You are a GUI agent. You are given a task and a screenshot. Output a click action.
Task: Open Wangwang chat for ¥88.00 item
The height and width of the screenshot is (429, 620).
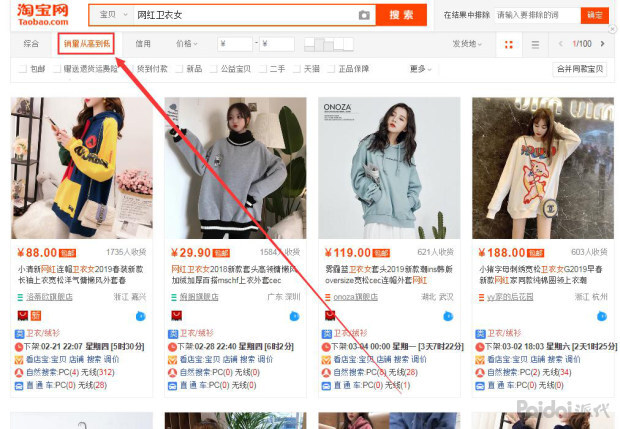point(141,316)
